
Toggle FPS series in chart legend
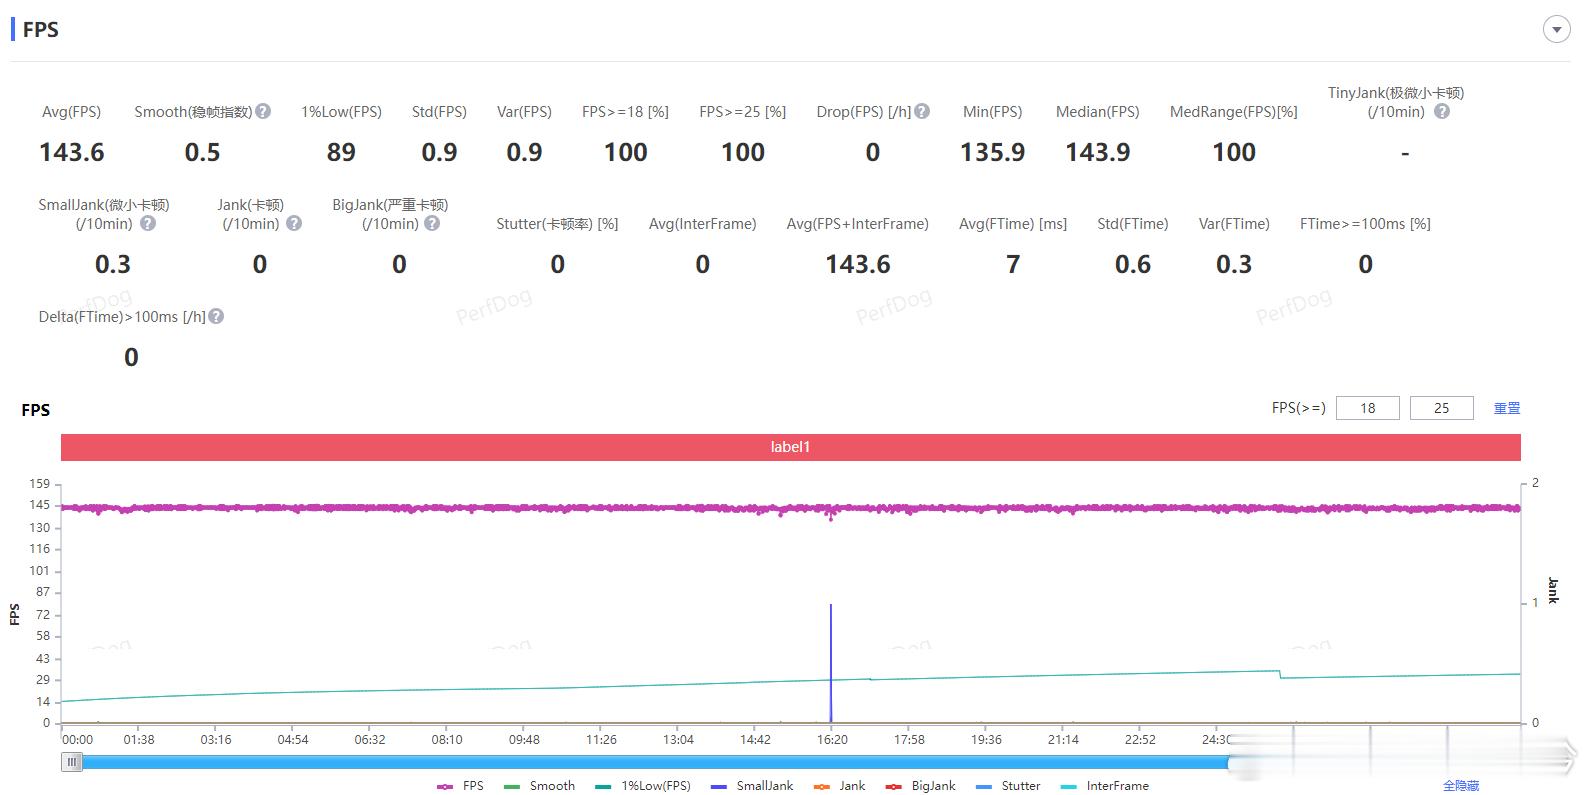[x=461, y=786]
